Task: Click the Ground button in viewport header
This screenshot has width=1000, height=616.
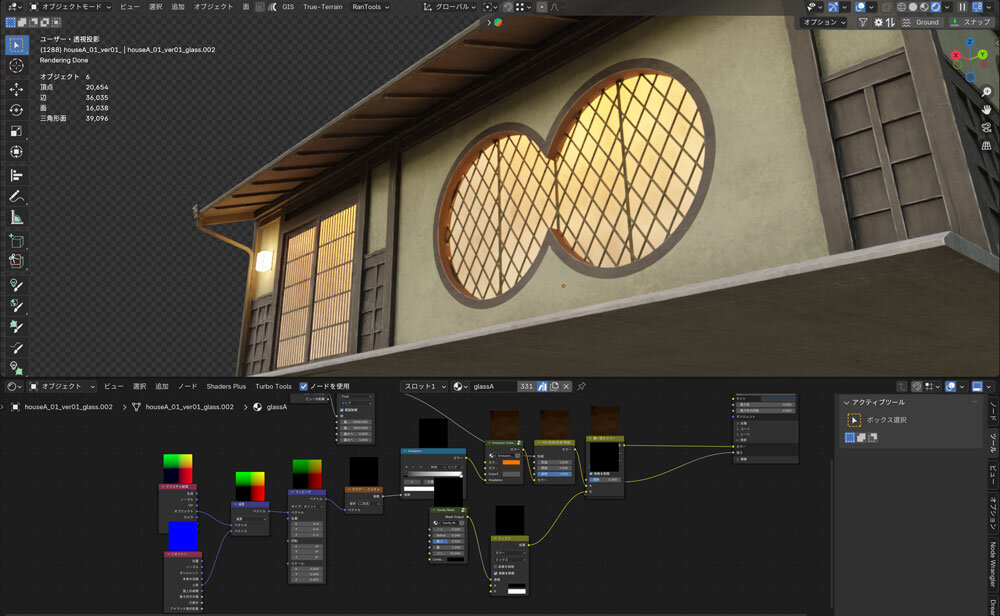Action: point(920,22)
